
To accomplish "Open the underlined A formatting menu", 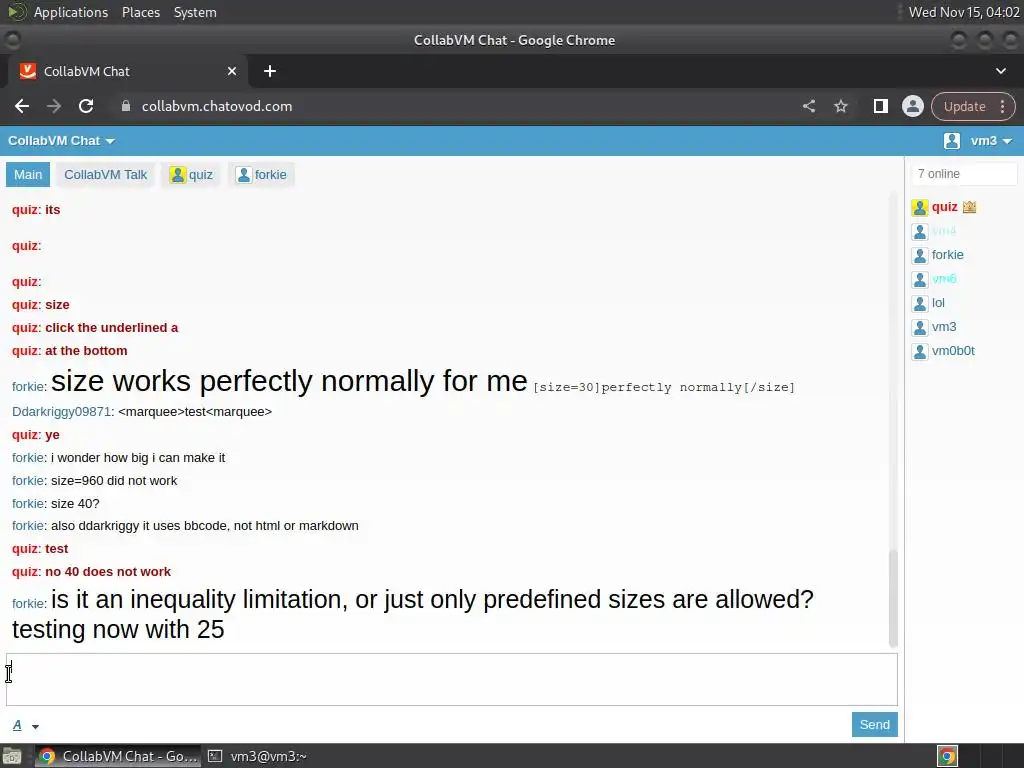I will (x=17, y=725).
